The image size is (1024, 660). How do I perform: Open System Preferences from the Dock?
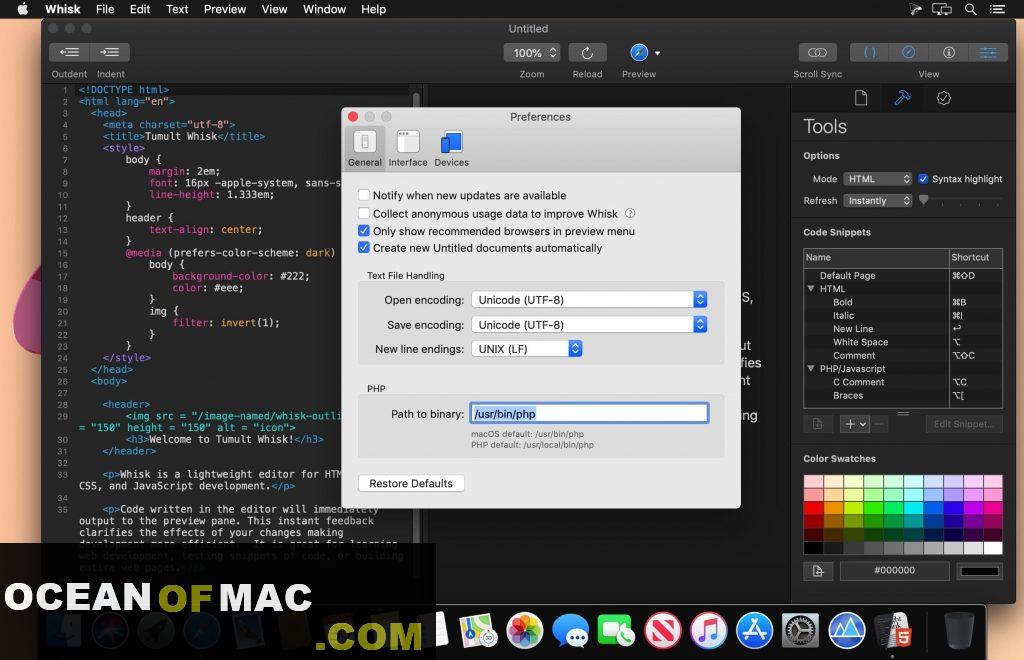(x=800, y=631)
